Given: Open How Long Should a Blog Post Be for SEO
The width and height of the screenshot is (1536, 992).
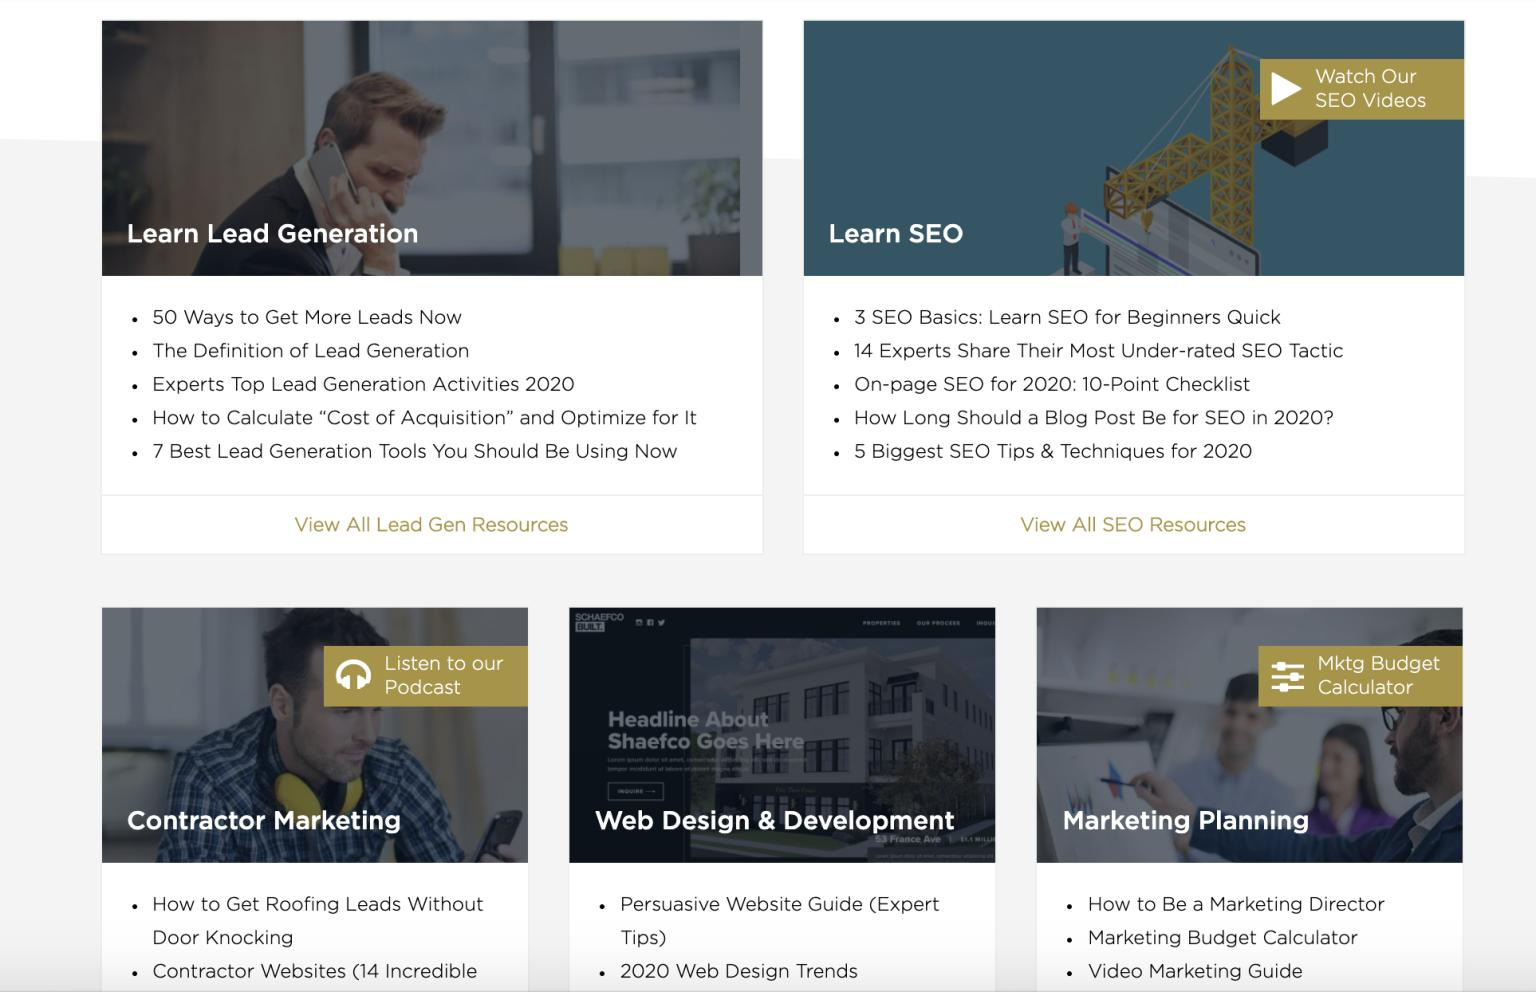Looking at the screenshot, I should pyautogui.click(x=1093, y=418).
